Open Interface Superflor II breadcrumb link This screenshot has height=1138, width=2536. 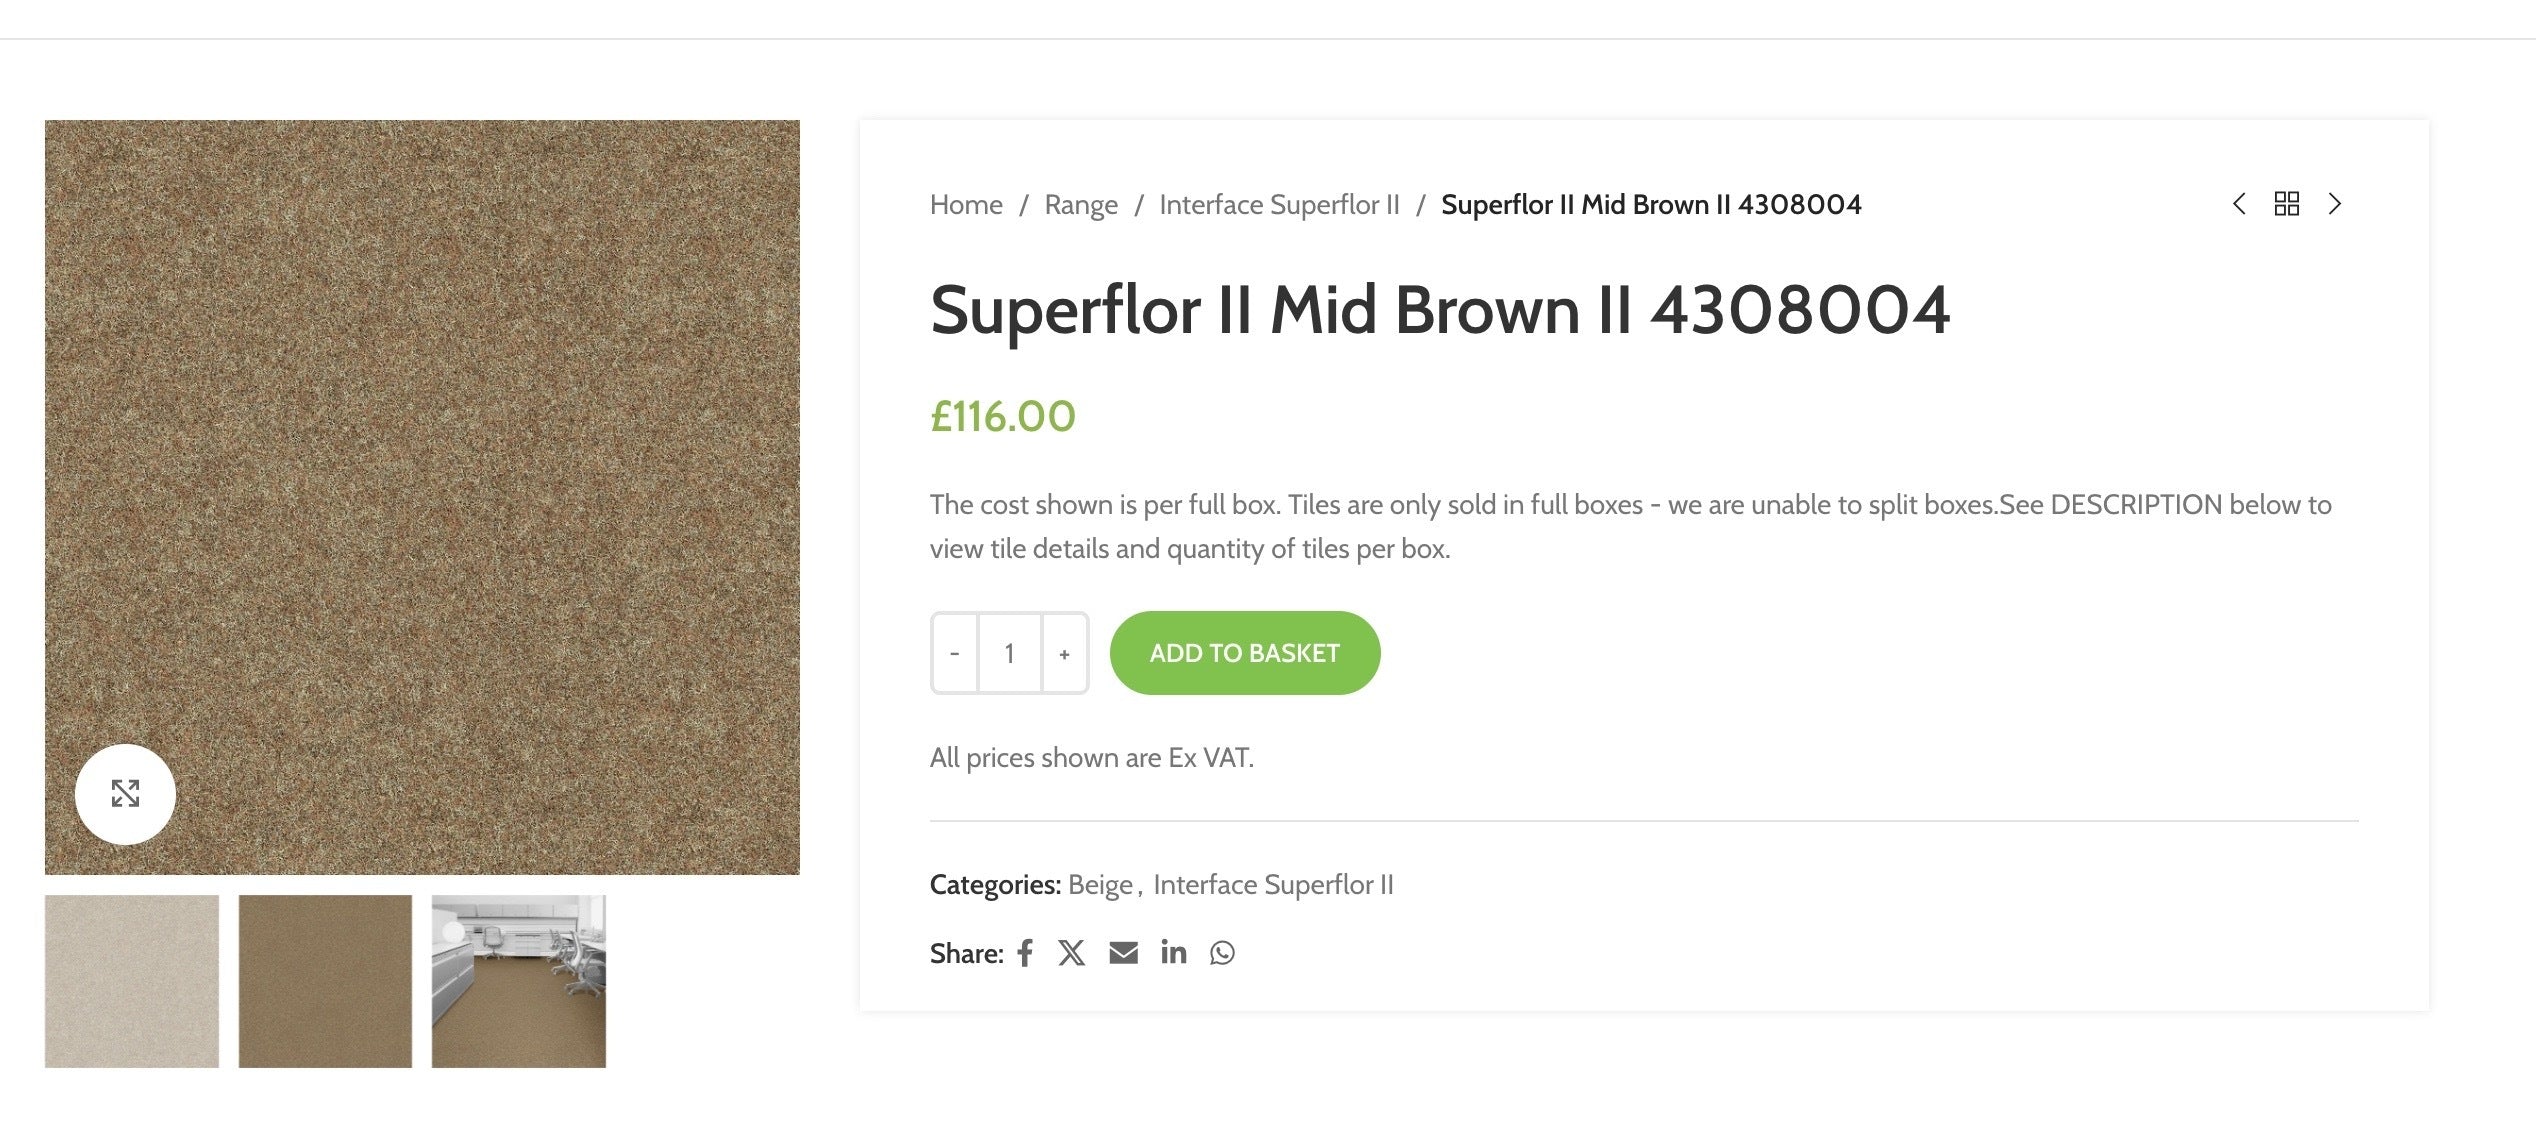[1279, 204]
